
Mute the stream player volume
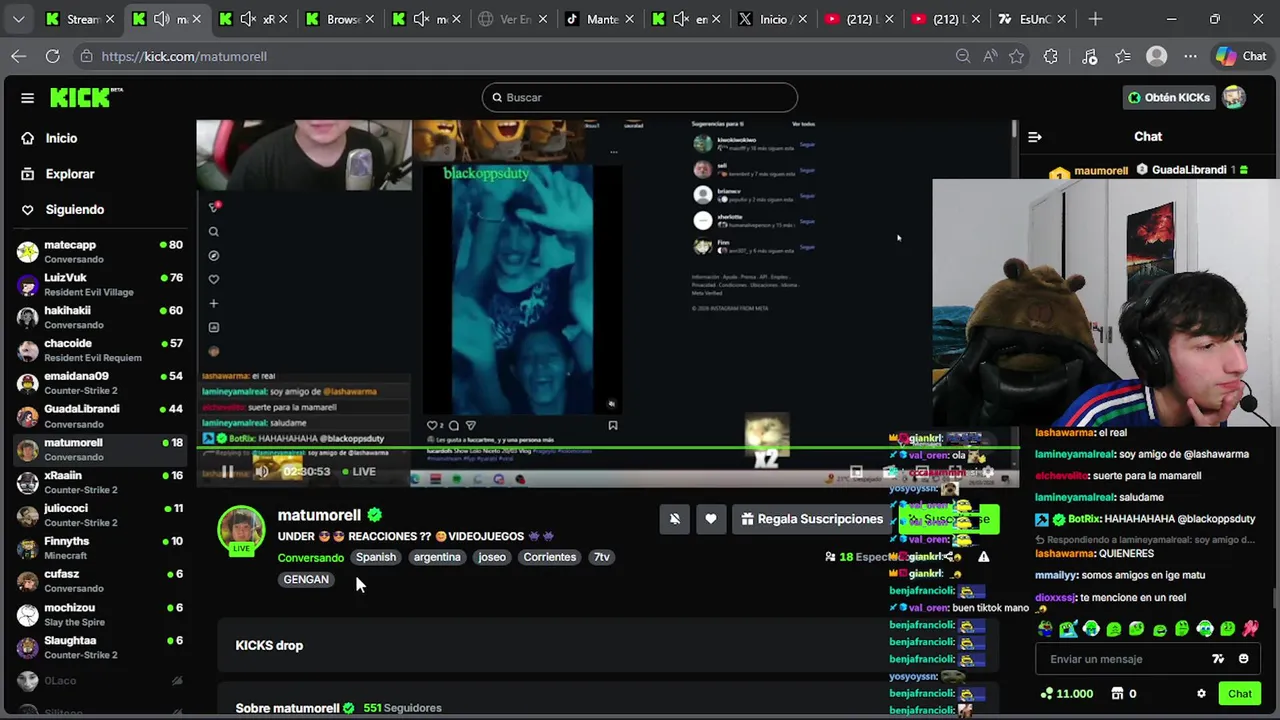[262, 472]
